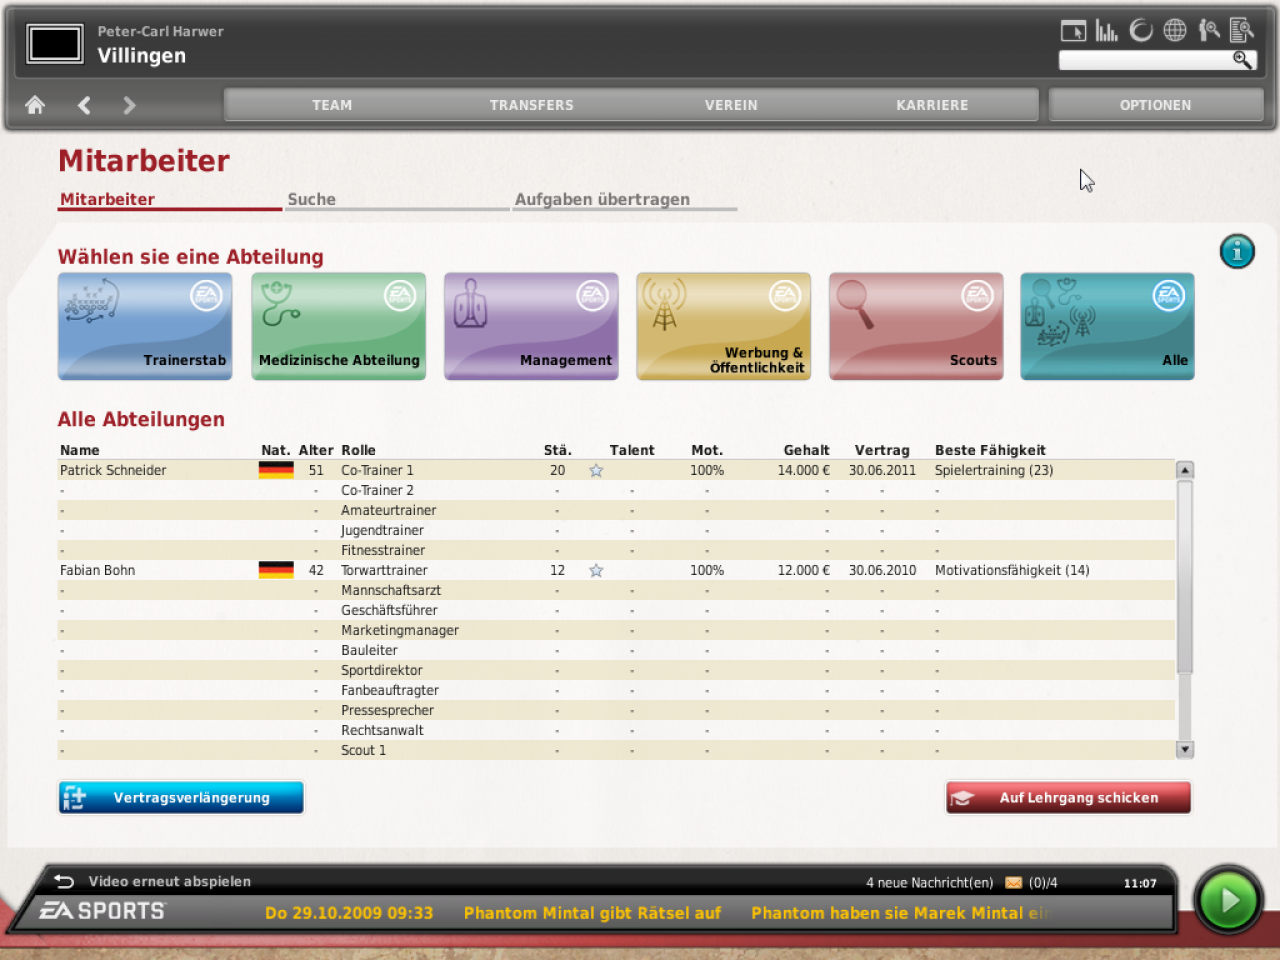Select the Trainerstab department card

tap(145, 326)
